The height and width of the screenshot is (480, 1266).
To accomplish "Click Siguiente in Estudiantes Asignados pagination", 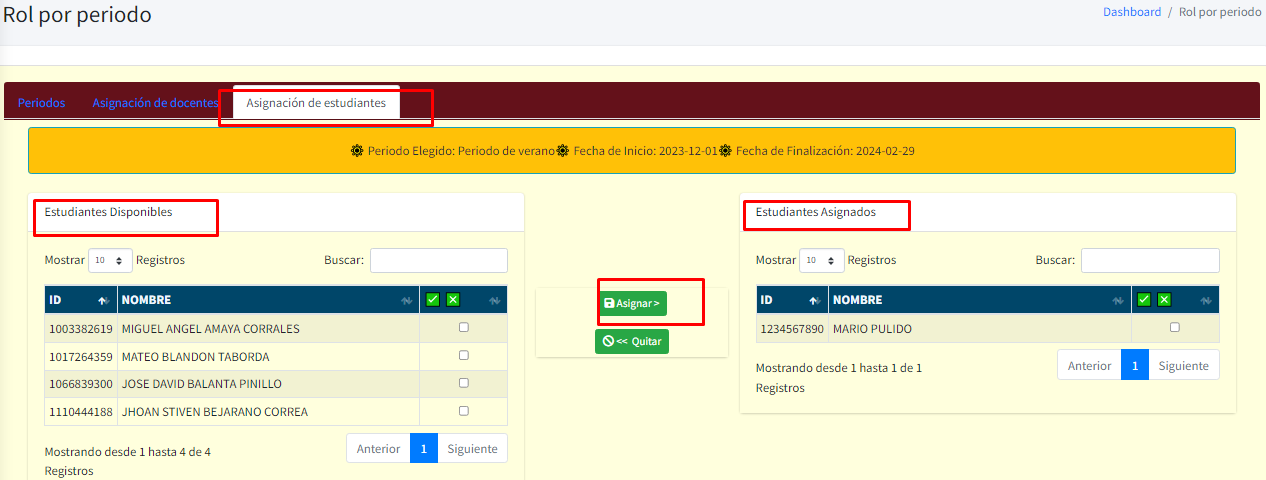I will pyautogui.click(x=1184, y=365).
